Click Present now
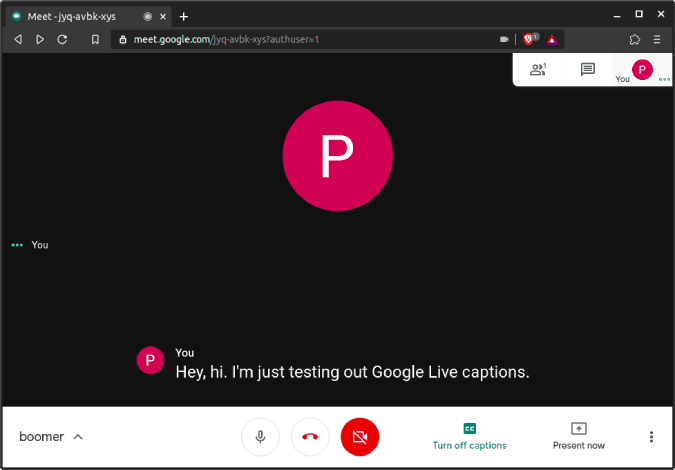 579,437
